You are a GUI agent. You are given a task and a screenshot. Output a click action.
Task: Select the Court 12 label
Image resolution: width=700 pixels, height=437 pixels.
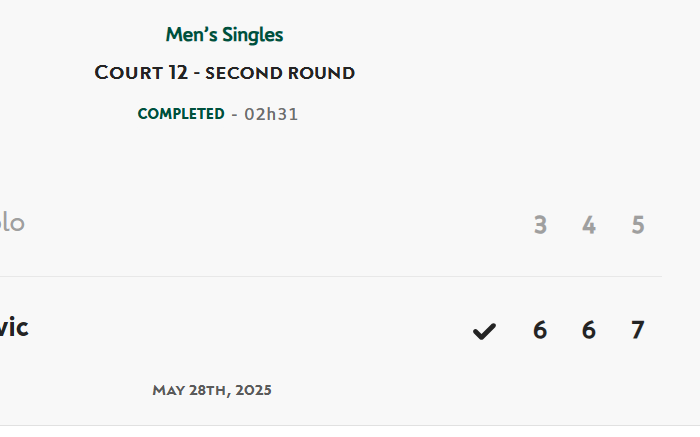point(141,73)
